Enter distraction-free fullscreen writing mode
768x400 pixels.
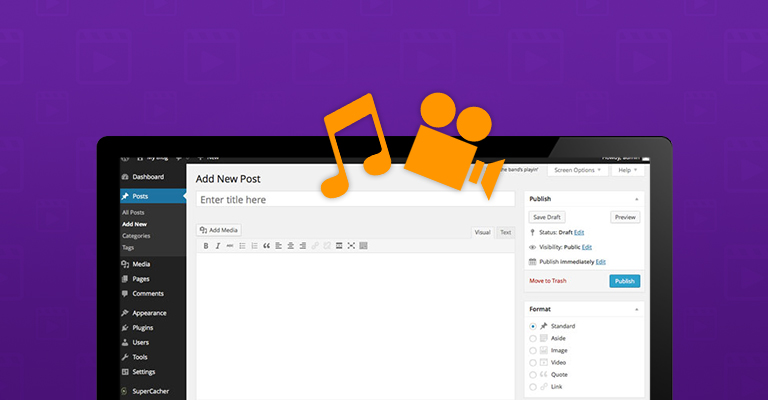[351, 246]
